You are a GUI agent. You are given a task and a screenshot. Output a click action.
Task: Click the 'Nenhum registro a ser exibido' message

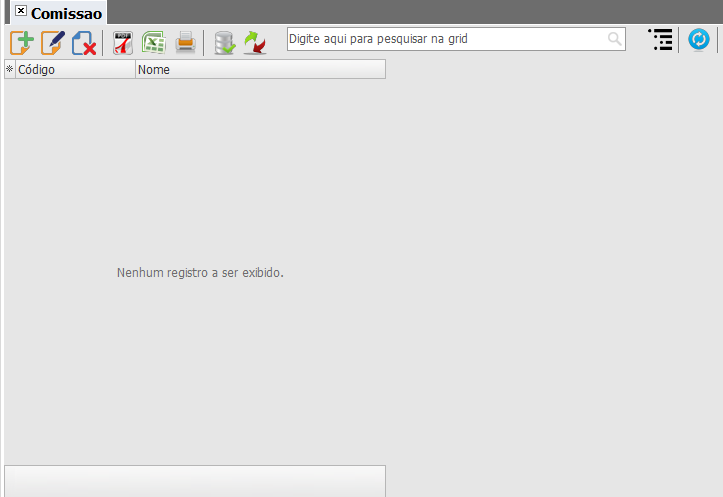(x=200, y=272)
